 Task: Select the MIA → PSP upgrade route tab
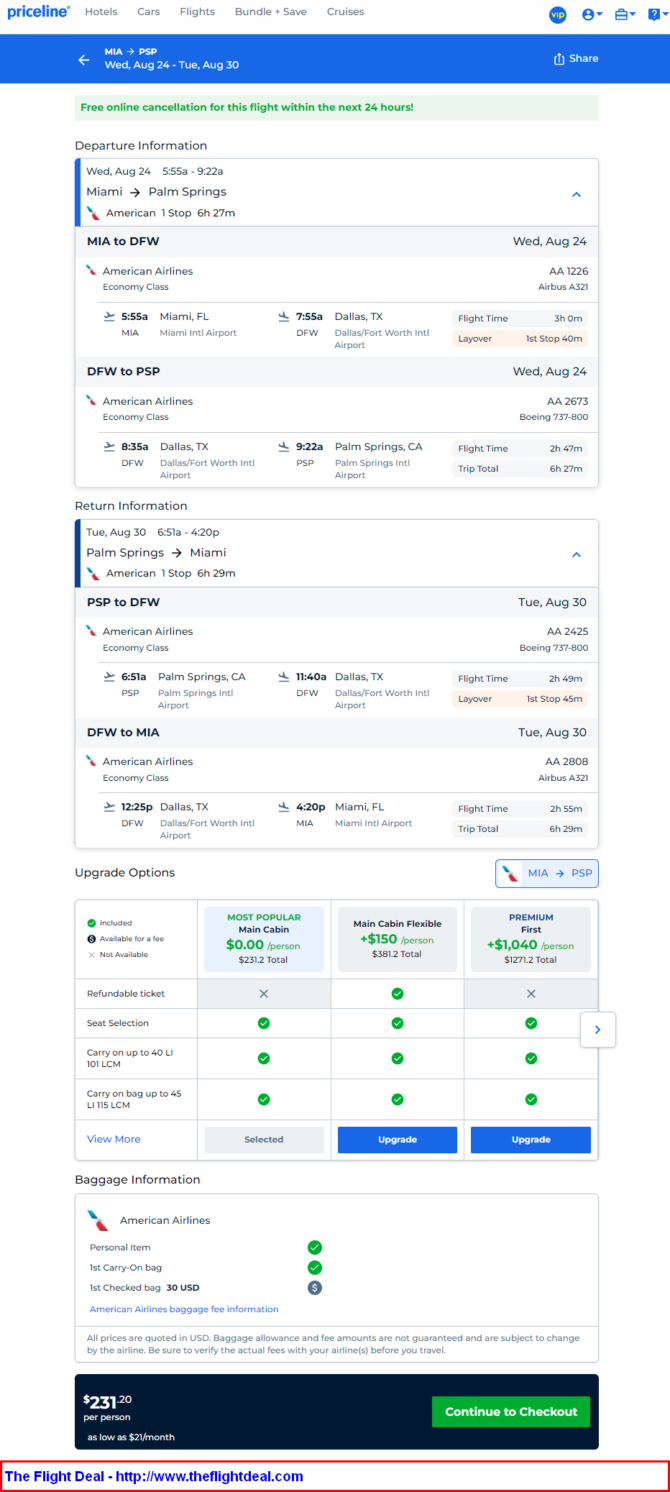(547, 873)
